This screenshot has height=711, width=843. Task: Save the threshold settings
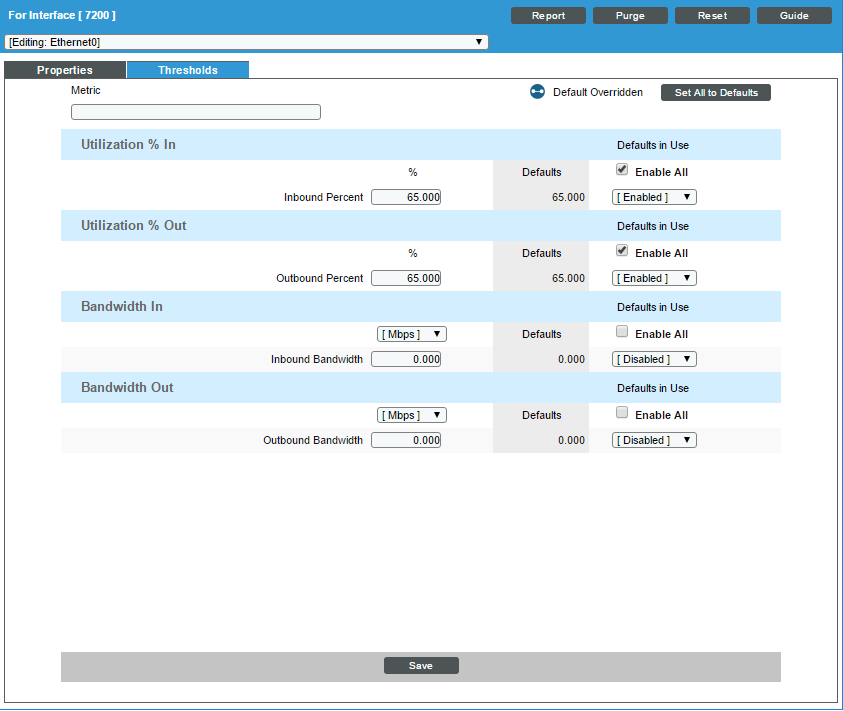(x=421, y=665)
